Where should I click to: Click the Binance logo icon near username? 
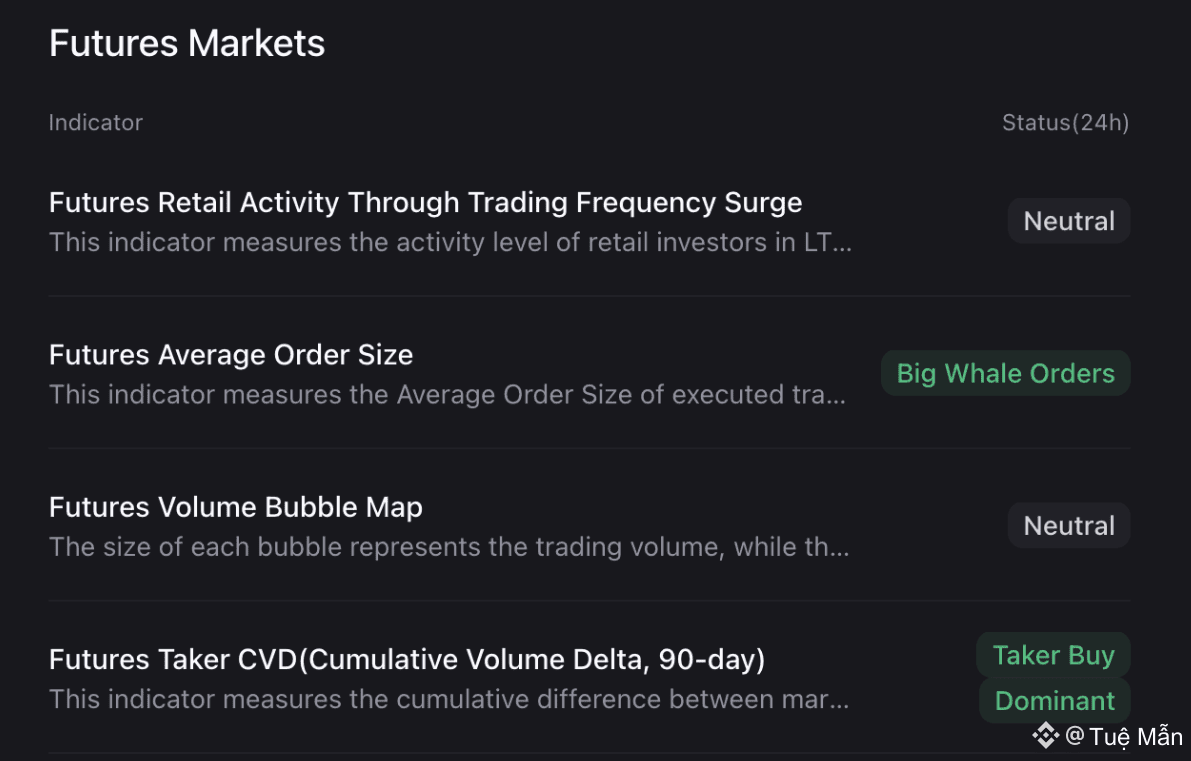[1045, 736]
